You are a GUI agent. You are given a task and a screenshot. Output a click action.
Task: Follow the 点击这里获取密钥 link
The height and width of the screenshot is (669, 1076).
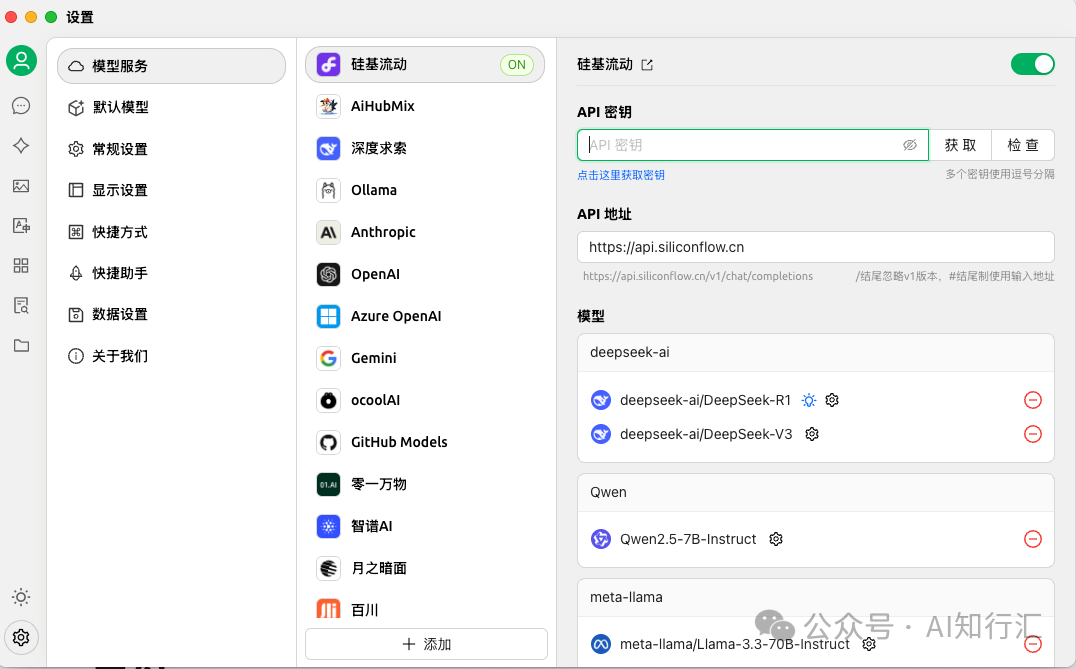click(x=621, y=175)
